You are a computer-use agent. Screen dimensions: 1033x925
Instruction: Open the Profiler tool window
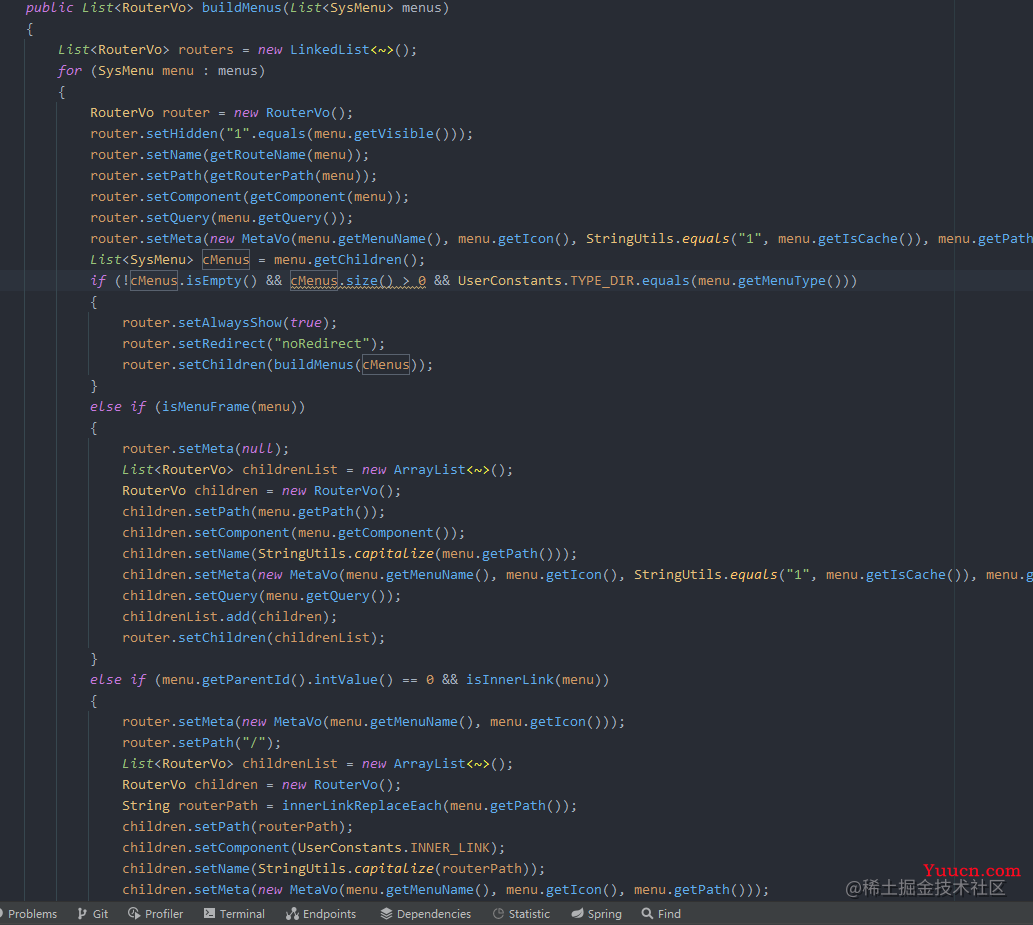pos(155,914)
